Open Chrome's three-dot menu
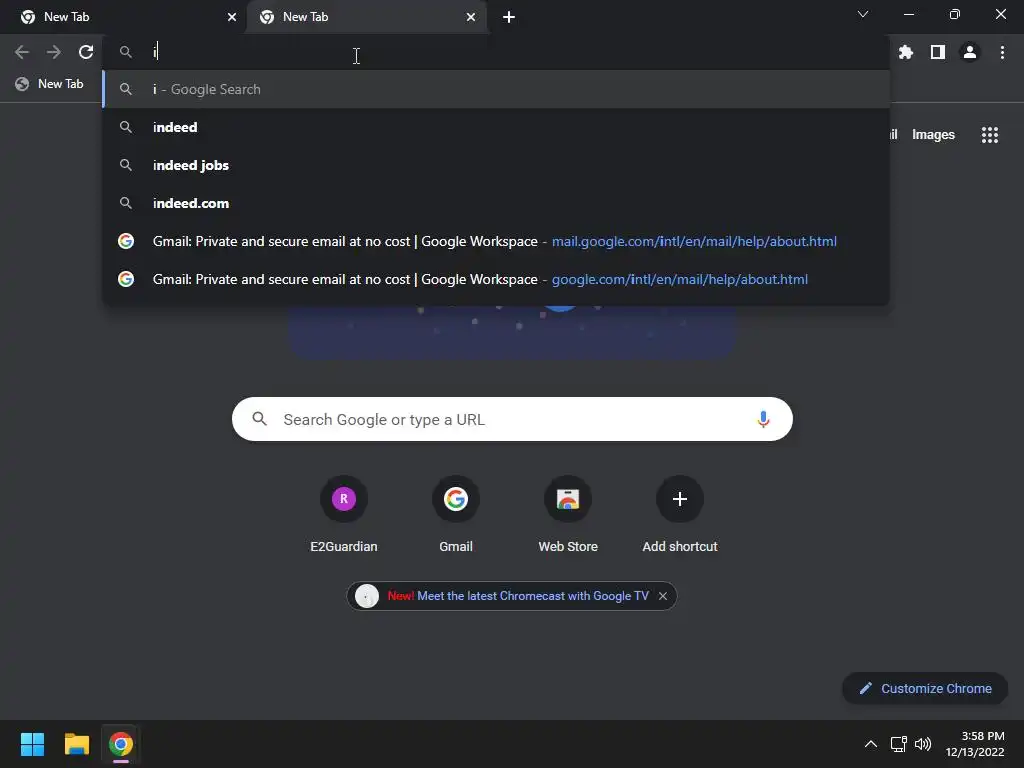 pyautogui.click(x=1002, y=52)
